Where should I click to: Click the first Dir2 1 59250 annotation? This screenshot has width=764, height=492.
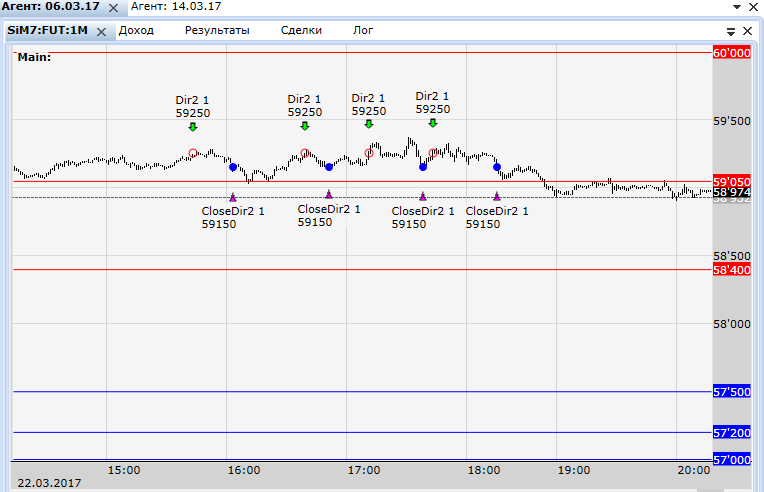tap(192, 107)
